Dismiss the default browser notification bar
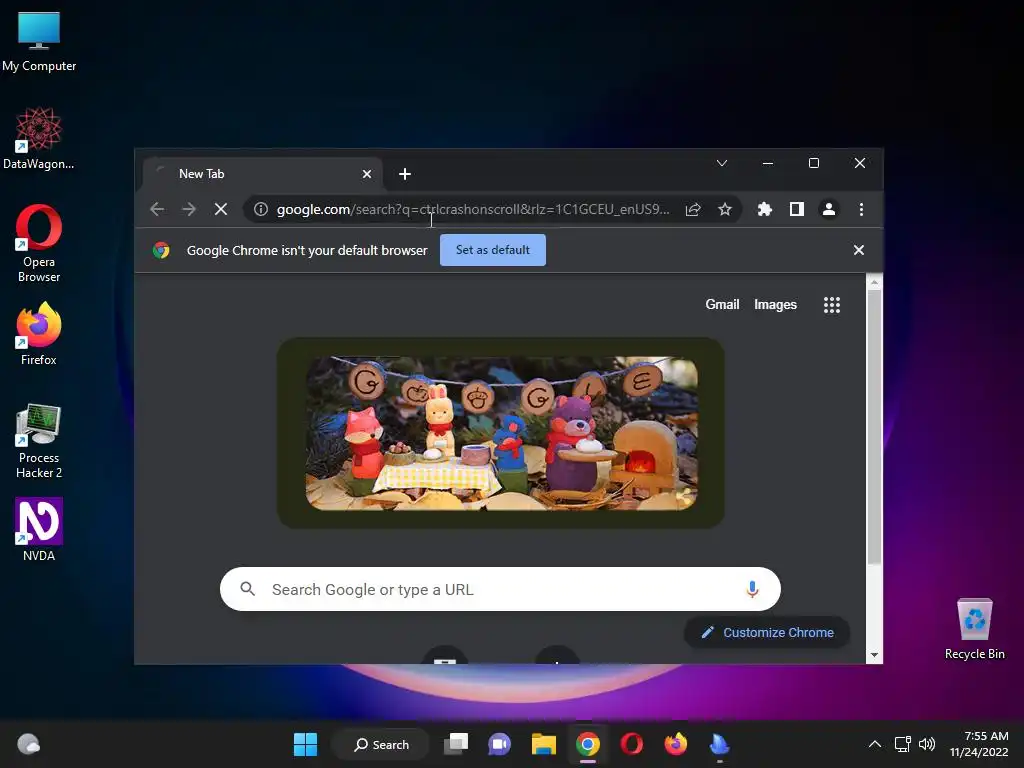1024x768 pixels. (x=859, y=250)
